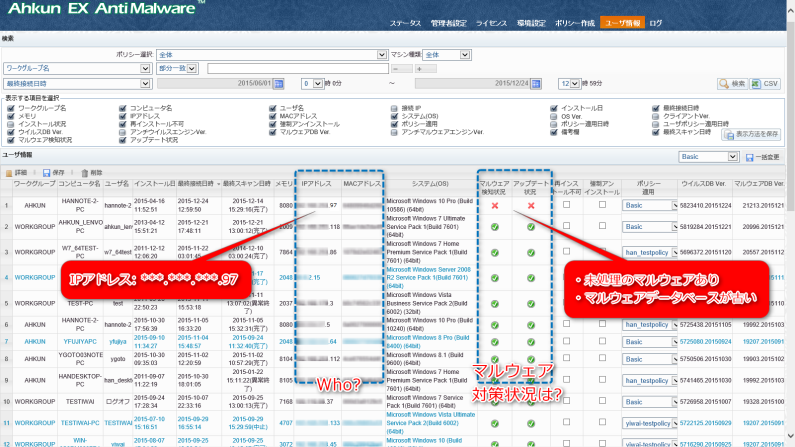The image size is (795, 447).
Task: Click red X update status for row 1
Action: pyautogui.click(x=531, y=206)
